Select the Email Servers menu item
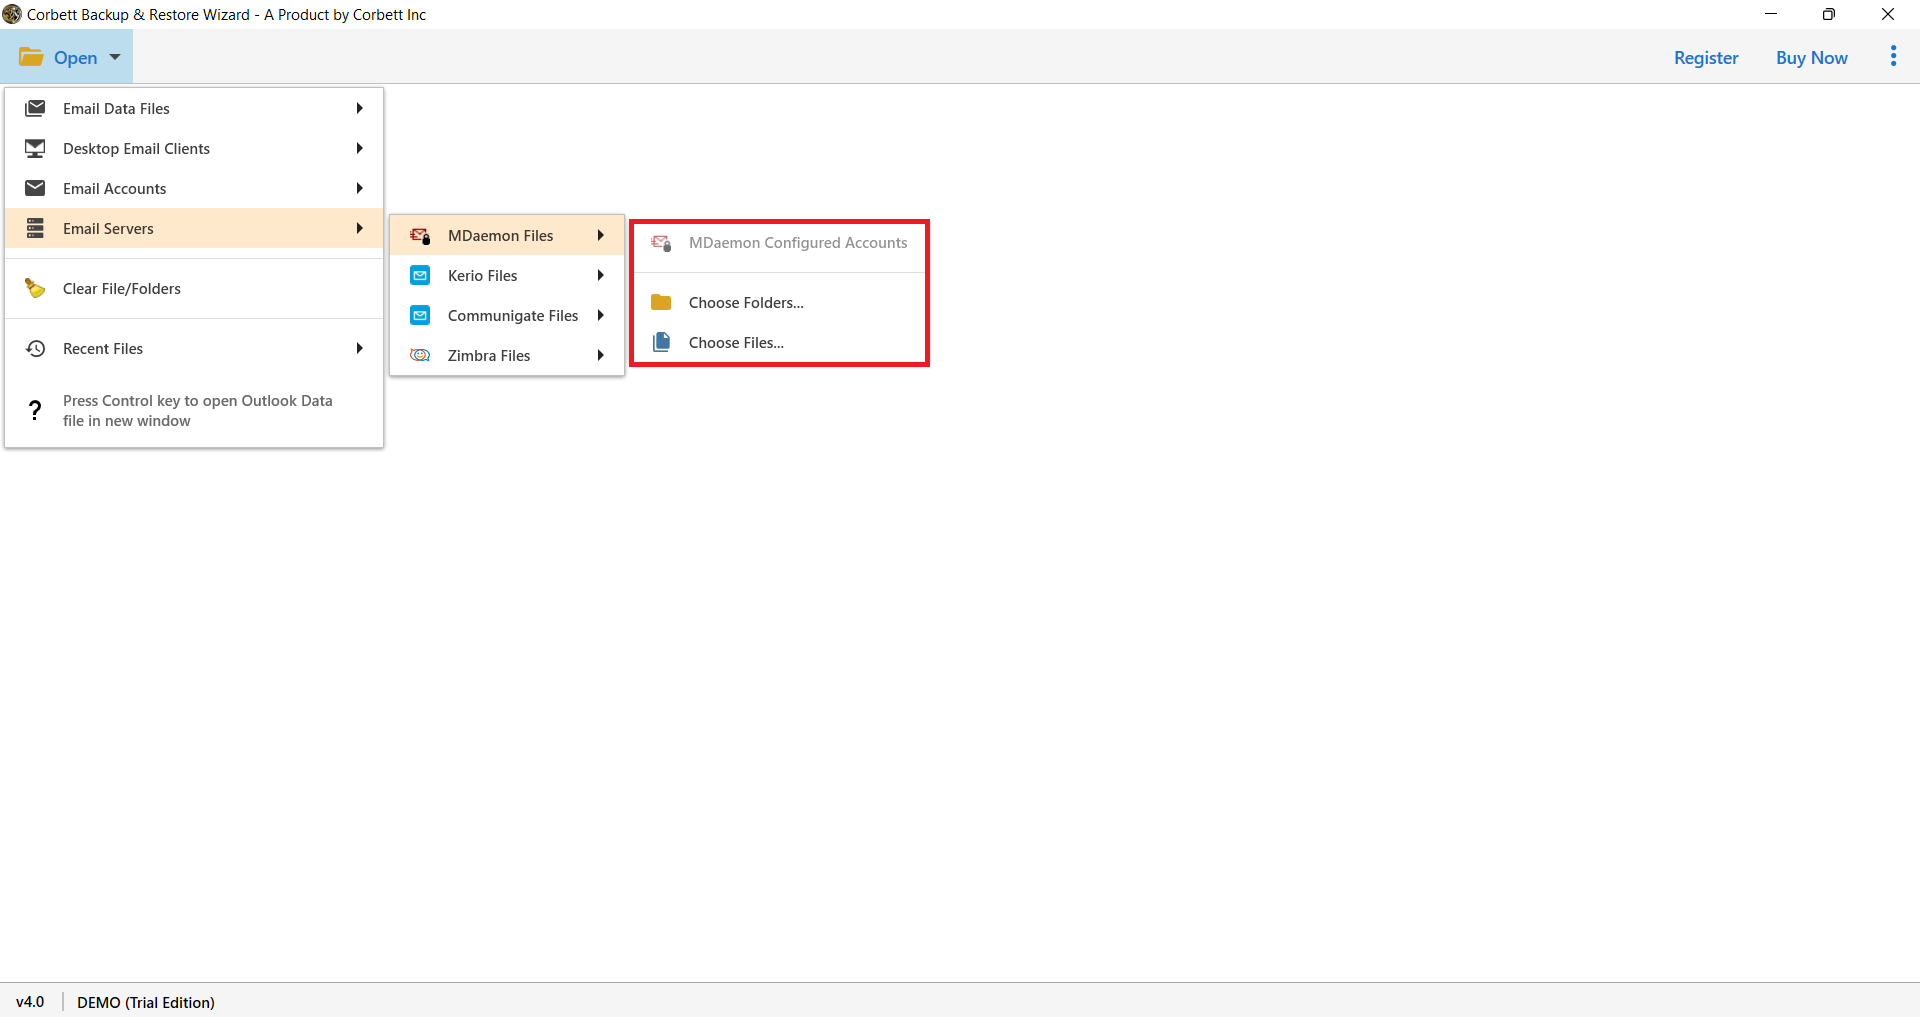Screen dimensions: 1920x1017 coord(194,228)
